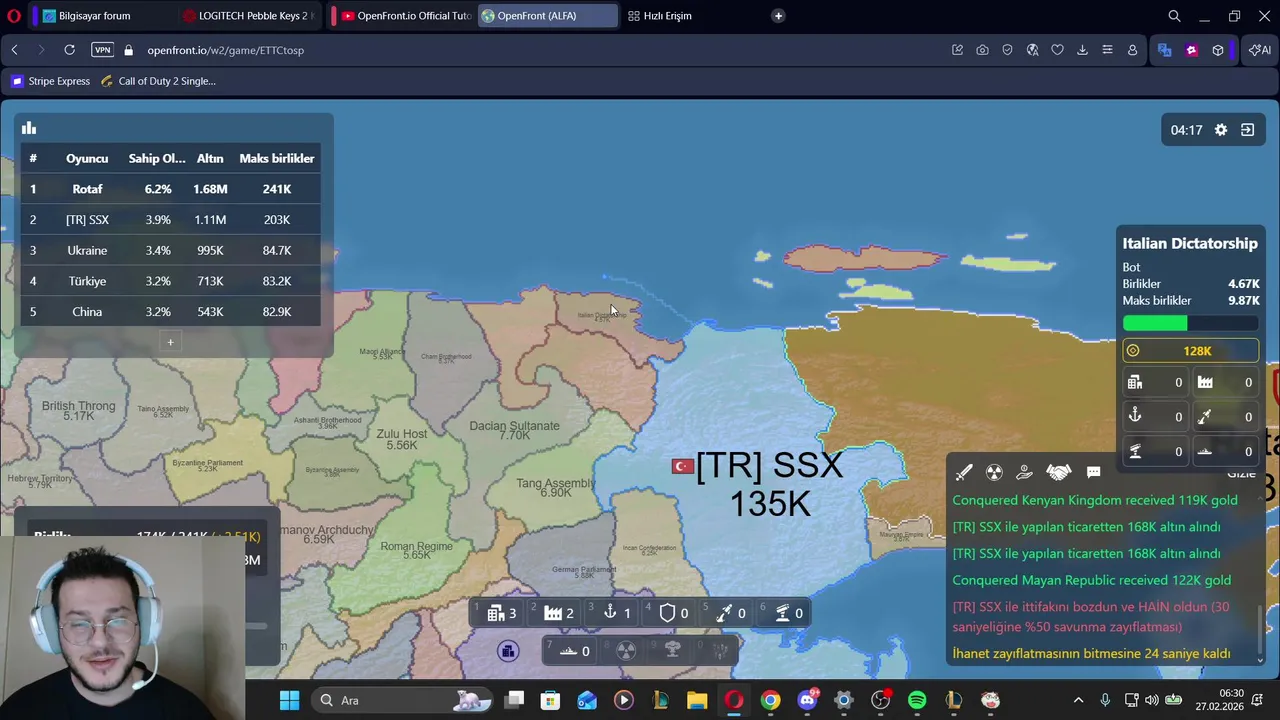Viewport: 1280px width, 720px height.
Task: Click the exit game icon
Action: (x=1247, y=130)
